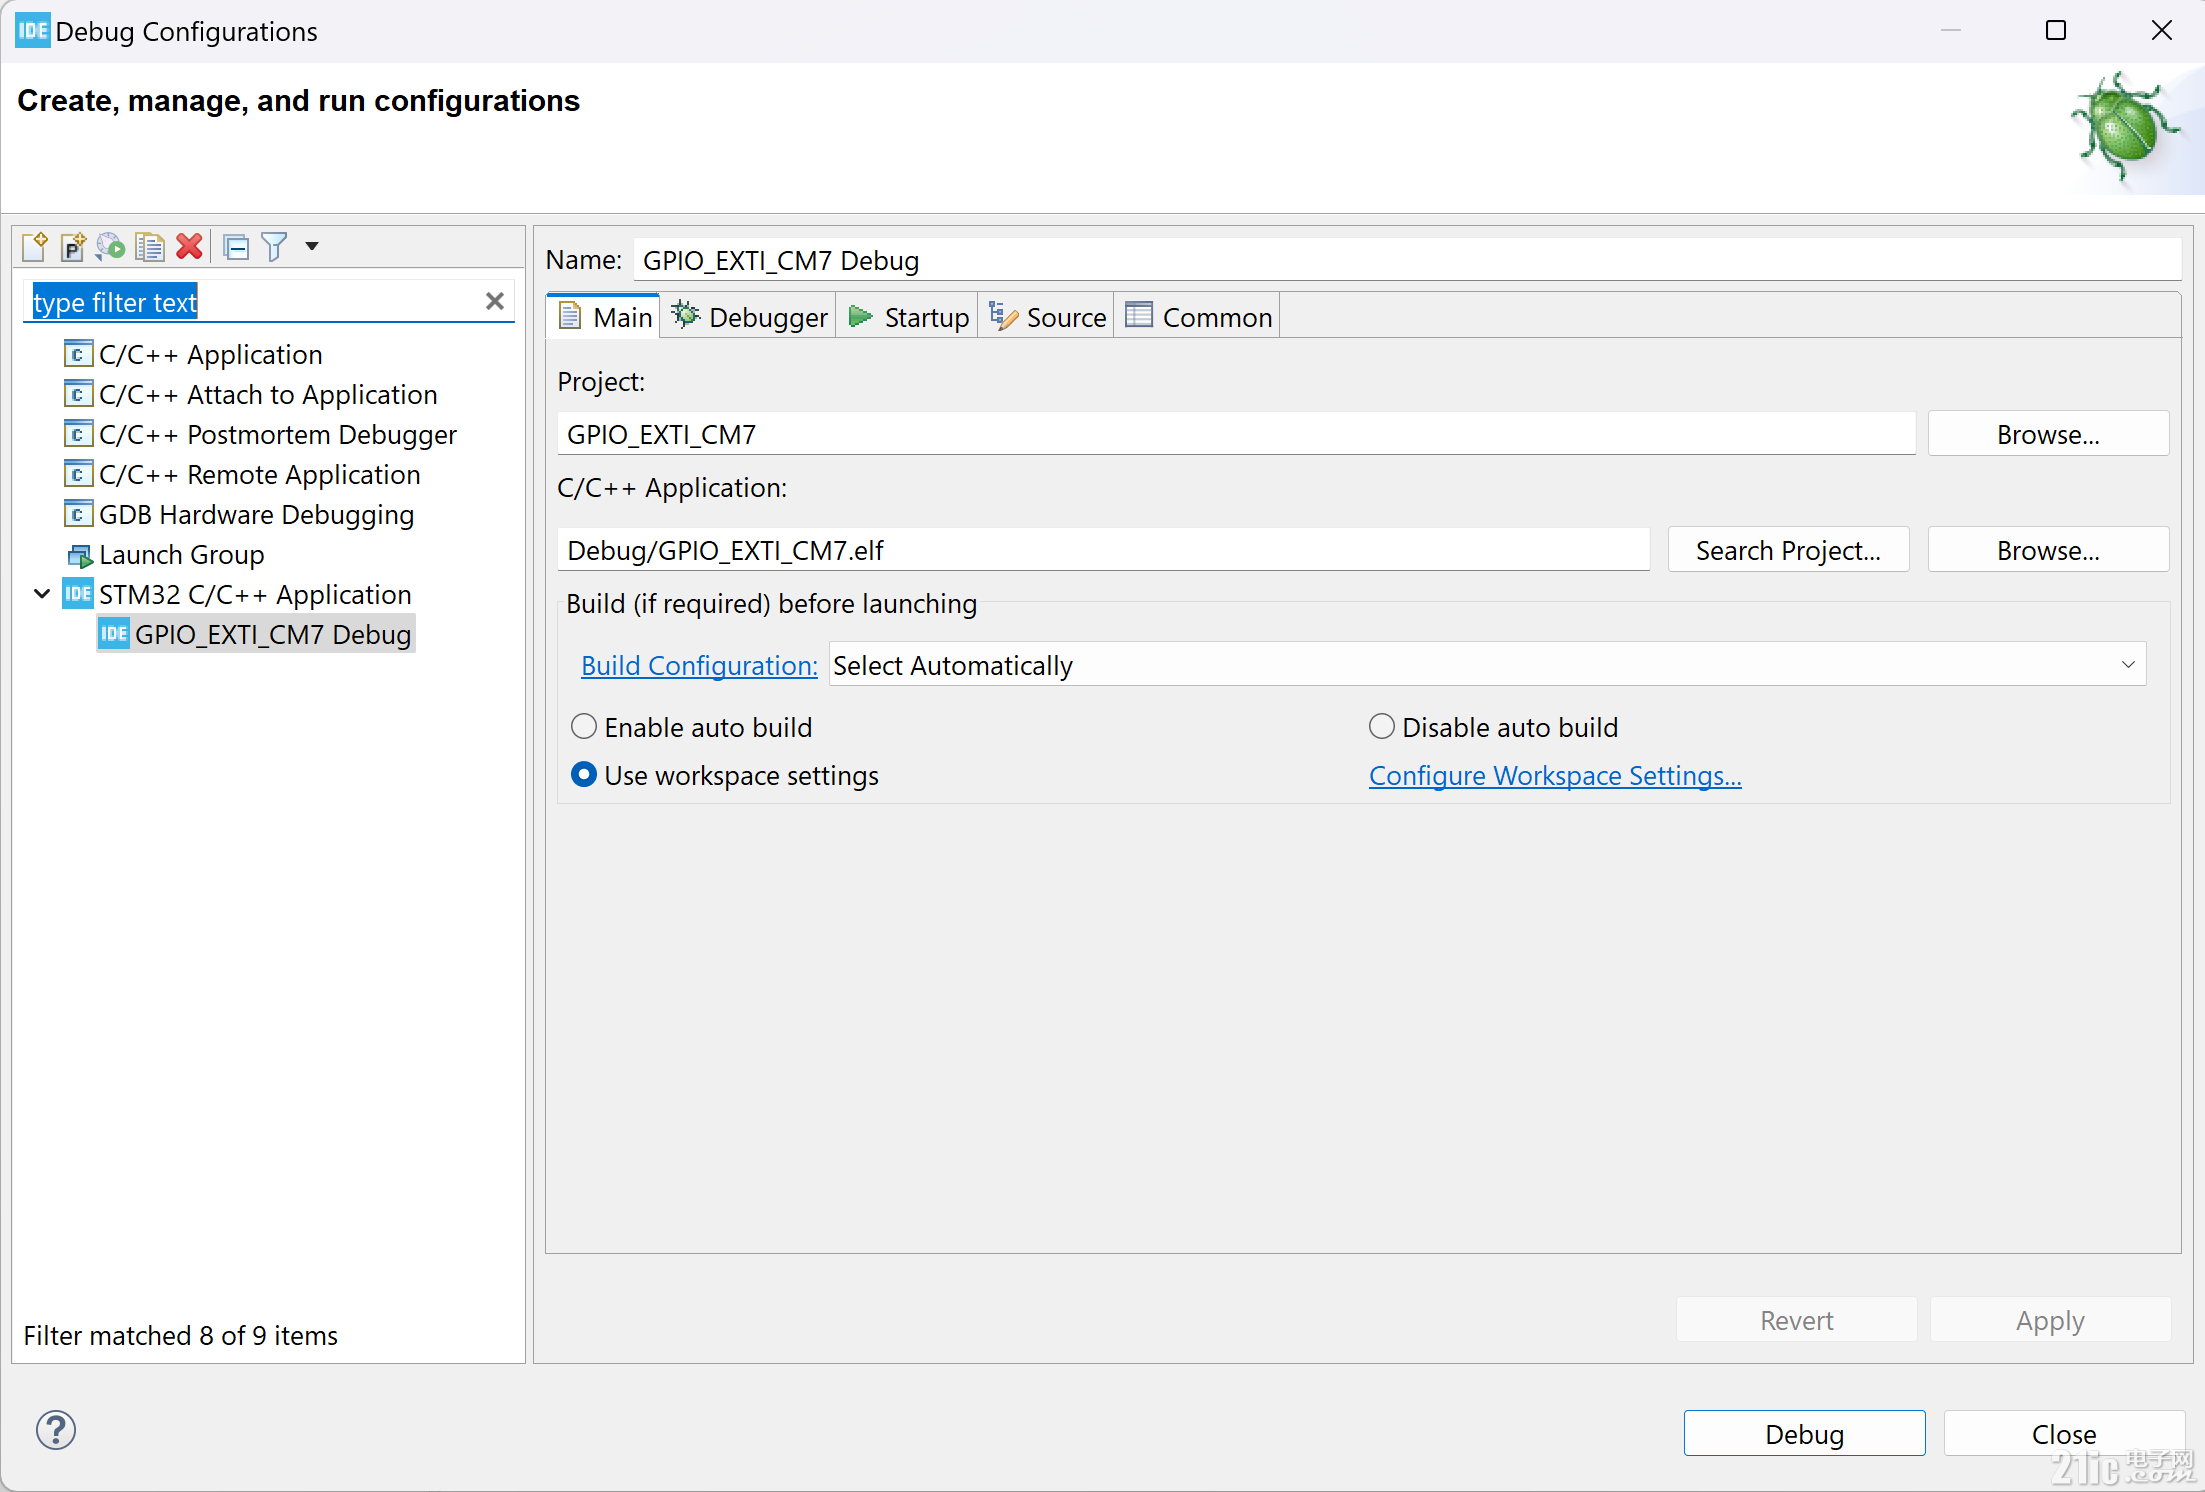The image size is (2205, 1492).
Task: Select GPIO_EXTI_CM7 Debug configuration
Action: coord(256,634)
